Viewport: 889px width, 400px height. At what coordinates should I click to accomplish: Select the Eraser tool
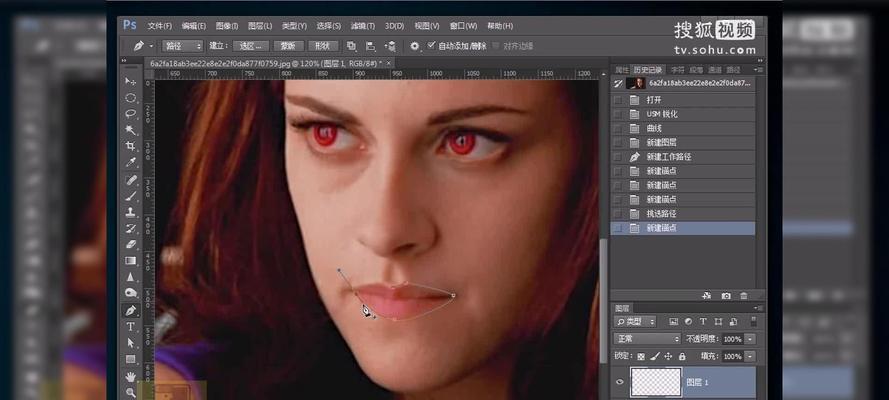tap(131, 244)
